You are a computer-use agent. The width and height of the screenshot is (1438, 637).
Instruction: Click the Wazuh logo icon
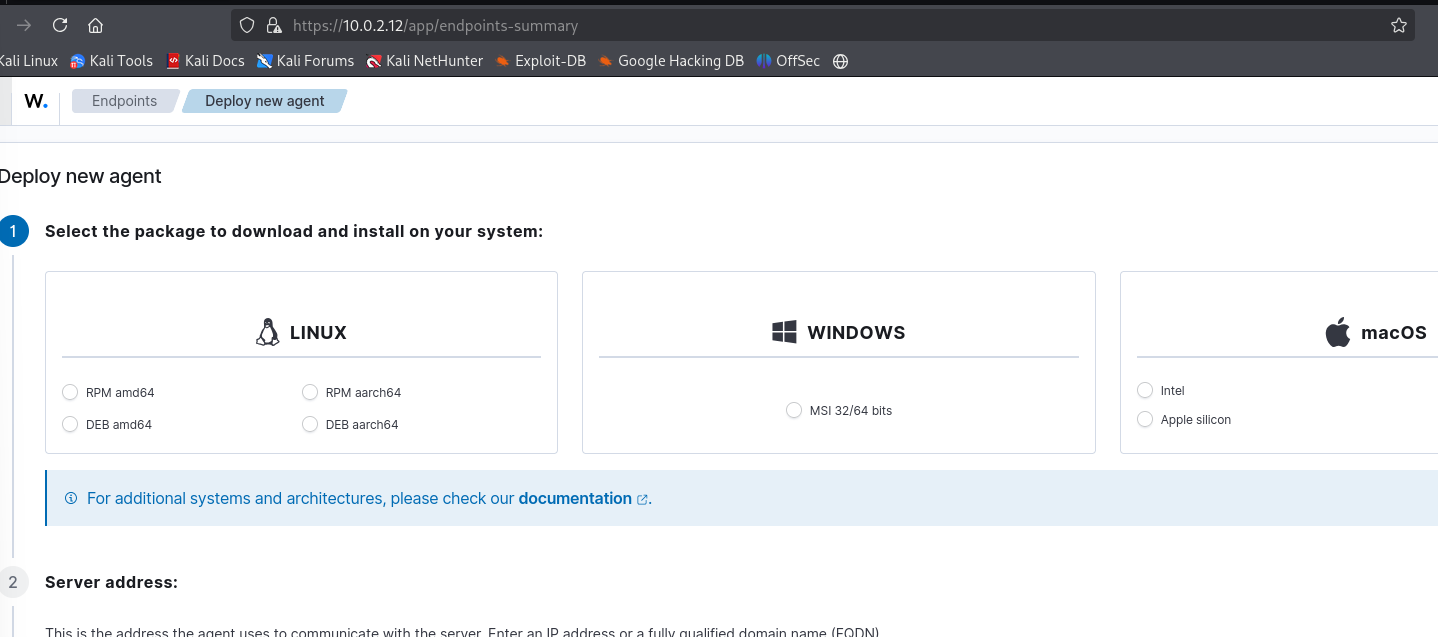(36, 101)
